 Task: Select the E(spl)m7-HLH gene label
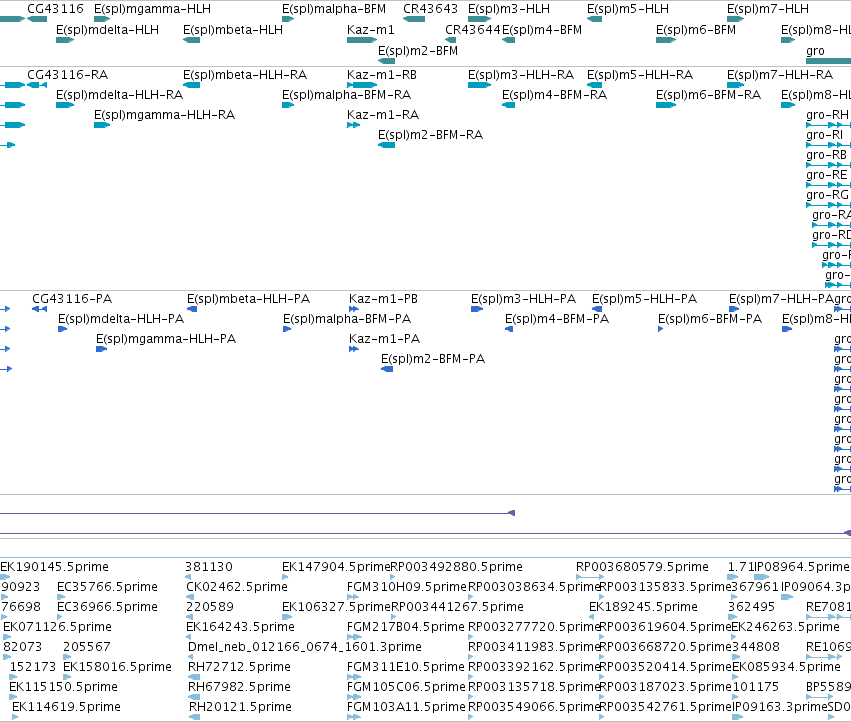[x=768, y=9]
